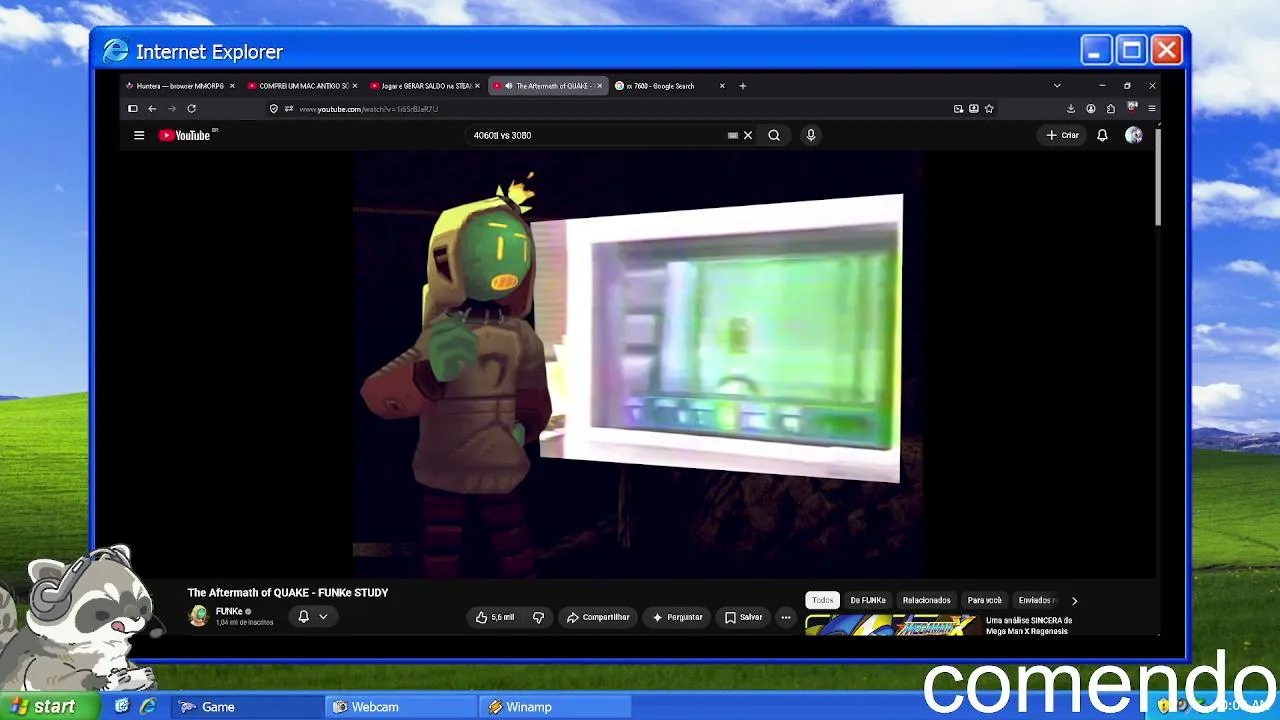Image resolution: width=1280 pixels, height=720 pixels.
Task: Open the account avatar menu
Action: (1133, 135)
